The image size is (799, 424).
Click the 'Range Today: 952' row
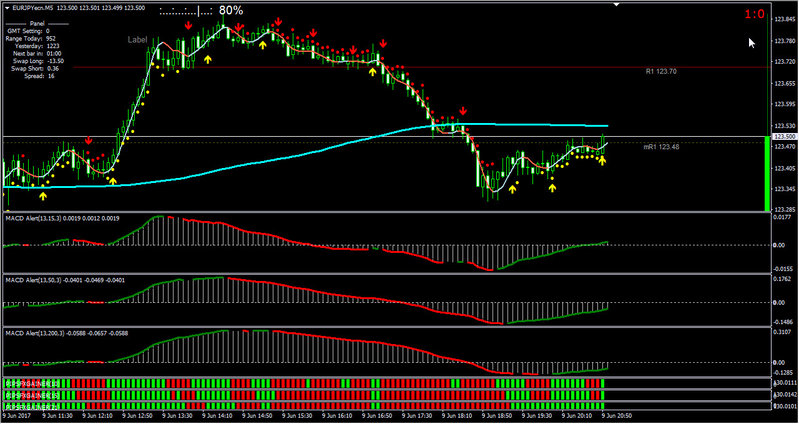click(x=31, y=38)
